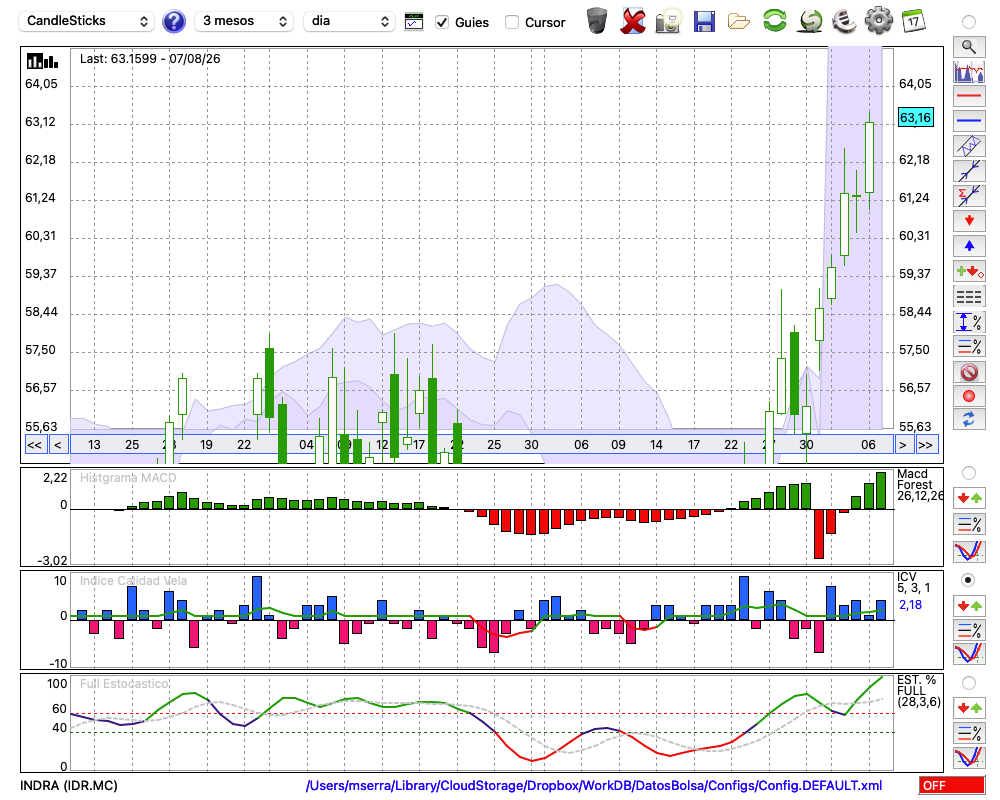The height and width of the screenshot is (800, 1000).
Task: Click the mini chart window icon in toolbar
Action: click(x=414, y=22)
